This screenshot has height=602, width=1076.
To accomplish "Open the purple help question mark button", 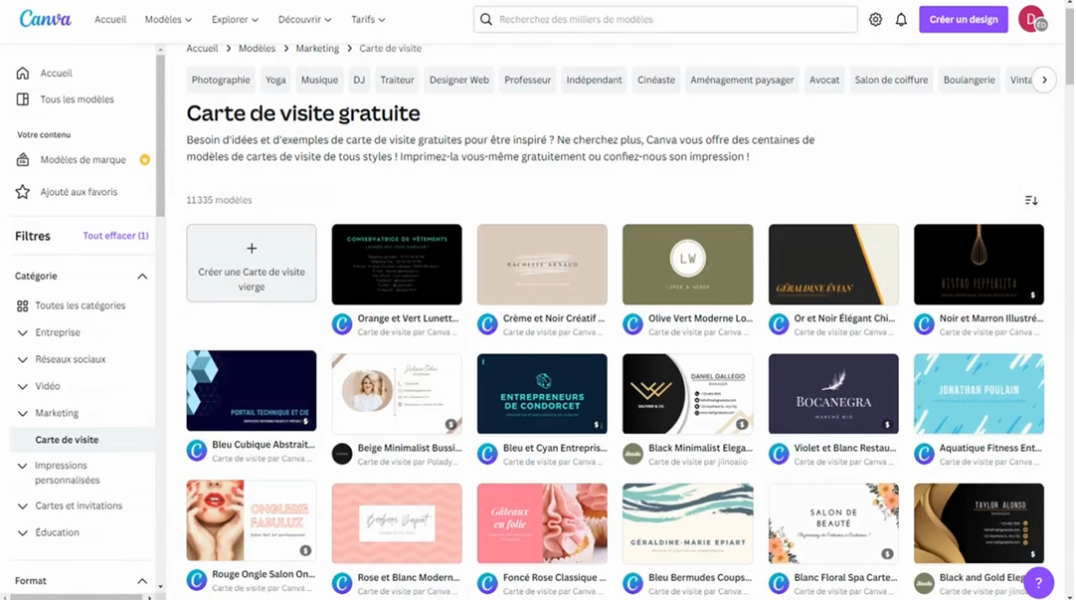I will (1038, 582).
